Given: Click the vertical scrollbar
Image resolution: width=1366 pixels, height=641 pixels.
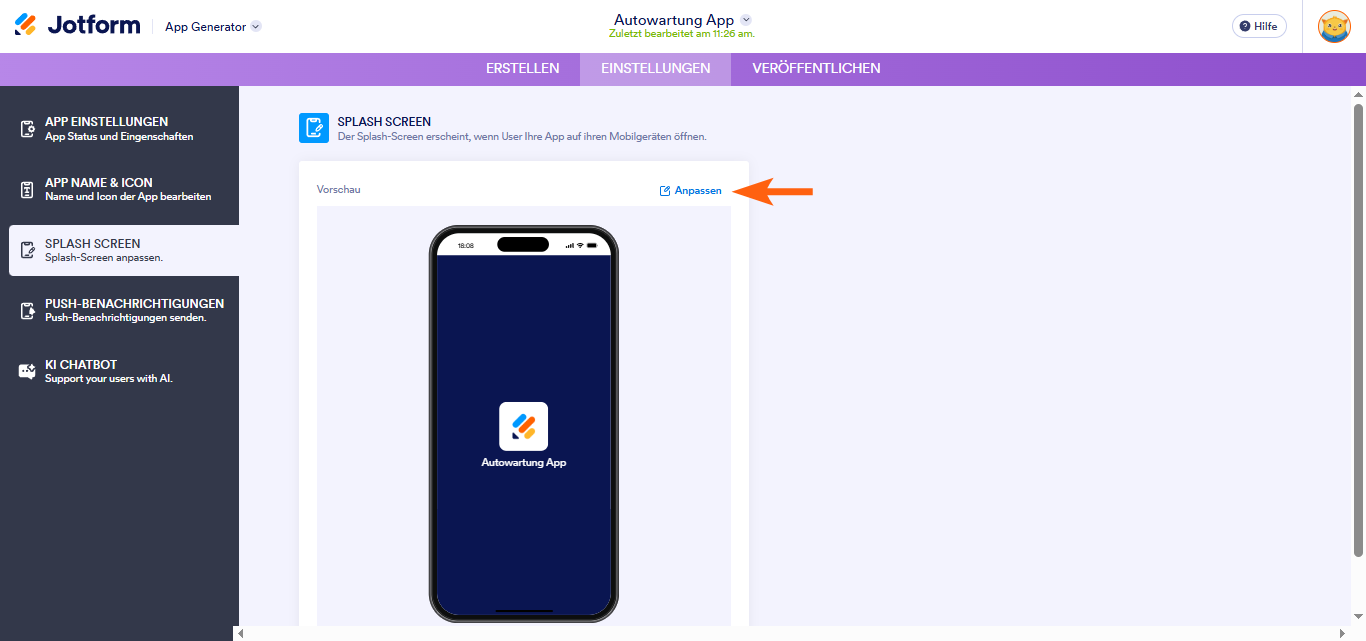Looking at the screenshot, I should pyautogui.click(x=1358, y=330).
